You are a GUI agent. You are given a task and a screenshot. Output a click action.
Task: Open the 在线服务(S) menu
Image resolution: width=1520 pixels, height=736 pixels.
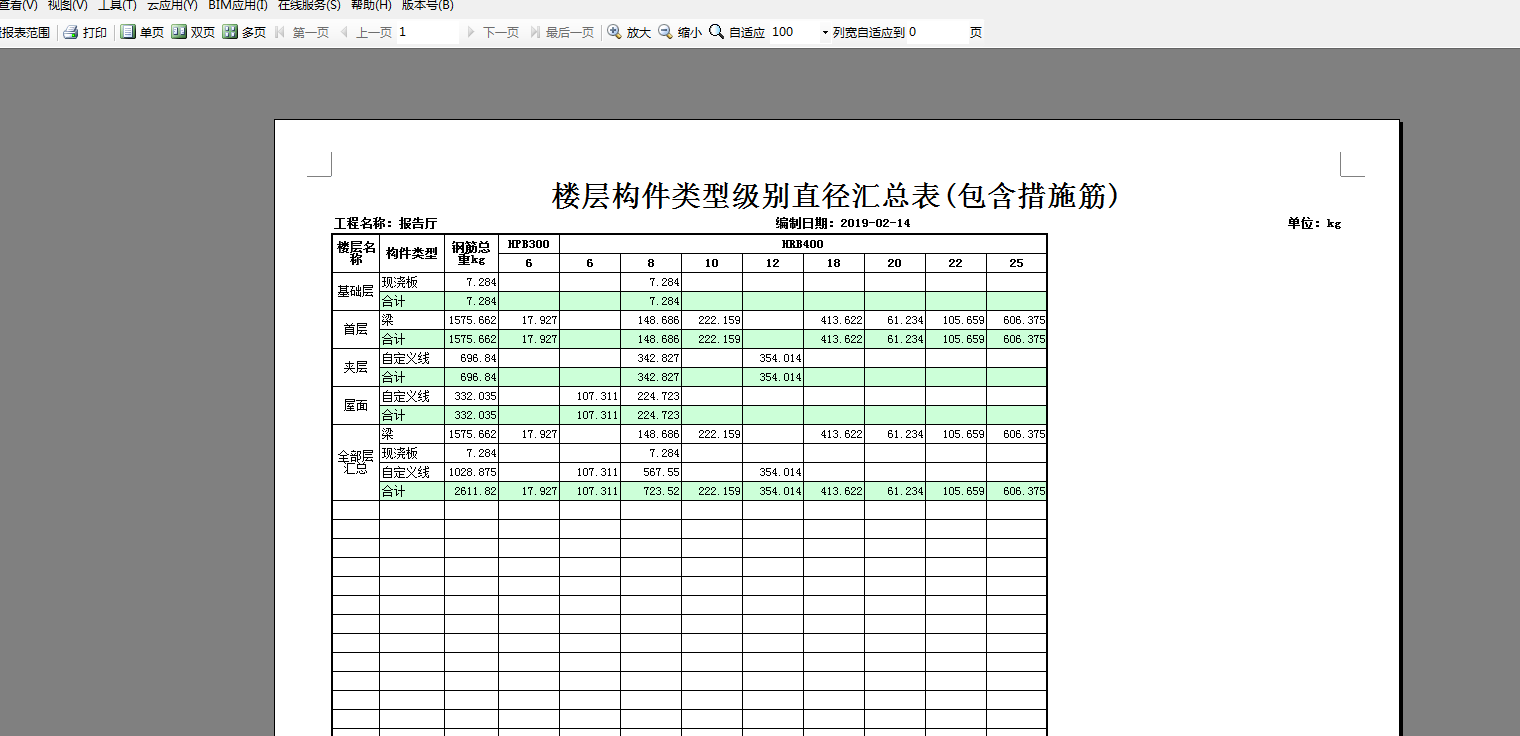pyautogui.click(x=309, y=5)
